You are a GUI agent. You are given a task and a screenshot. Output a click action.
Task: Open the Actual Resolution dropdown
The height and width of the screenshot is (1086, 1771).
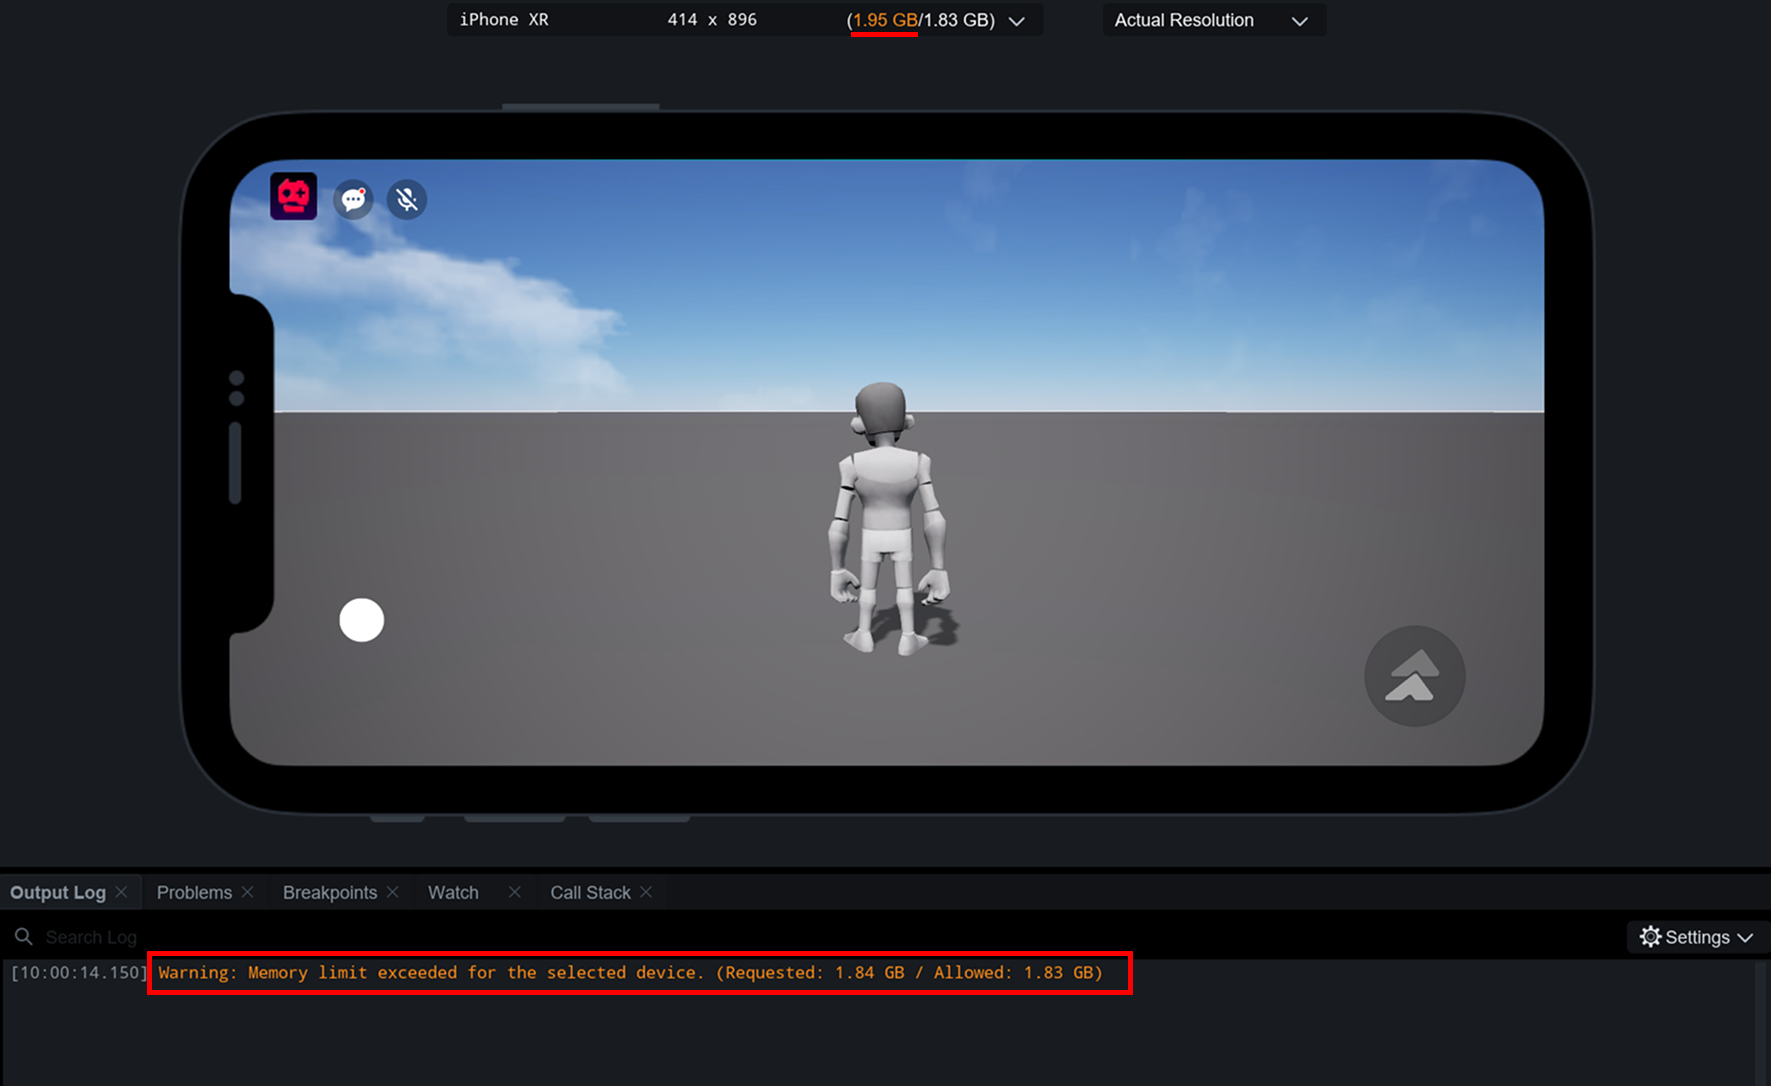pos(1213,21)
